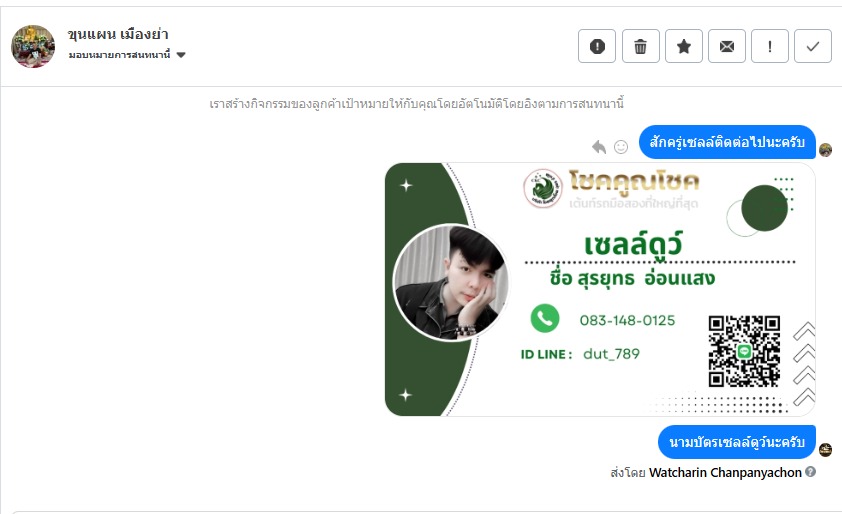Expand the assign conversation dropdown arrow

tap(181, 55)
